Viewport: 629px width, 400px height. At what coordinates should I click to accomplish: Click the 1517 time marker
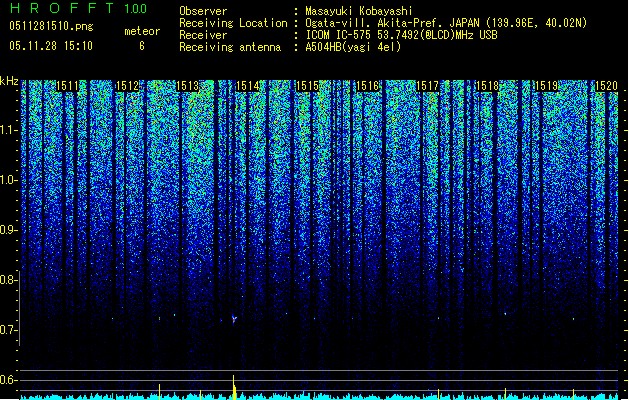click(x=428, y=86)
